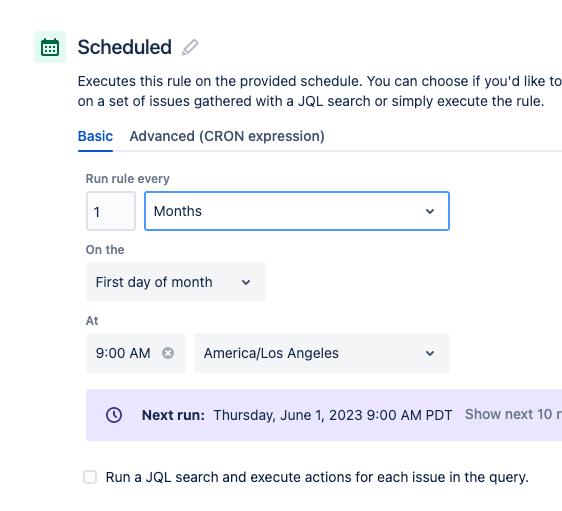Click the chevron arrow in Months selector

pos(430,211)
